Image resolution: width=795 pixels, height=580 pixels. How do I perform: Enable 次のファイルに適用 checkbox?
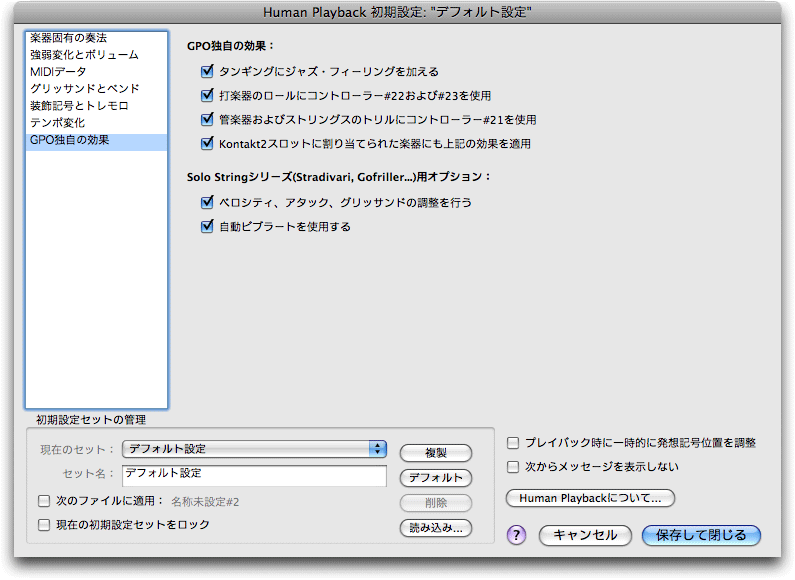coord(44,501)
